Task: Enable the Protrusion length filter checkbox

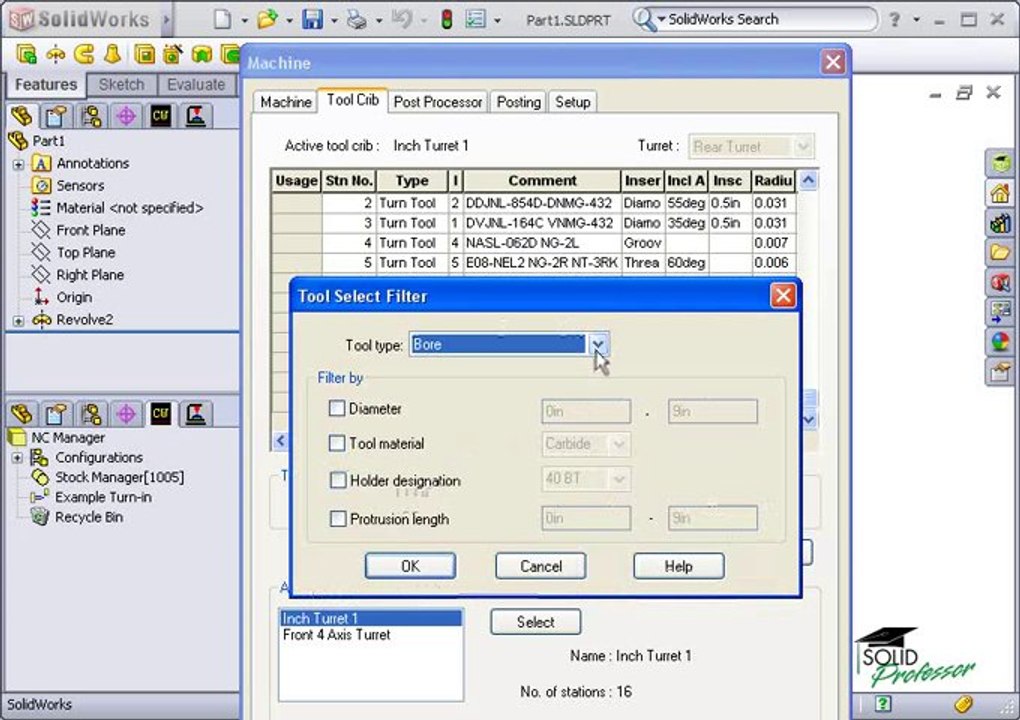Action: 338,519
